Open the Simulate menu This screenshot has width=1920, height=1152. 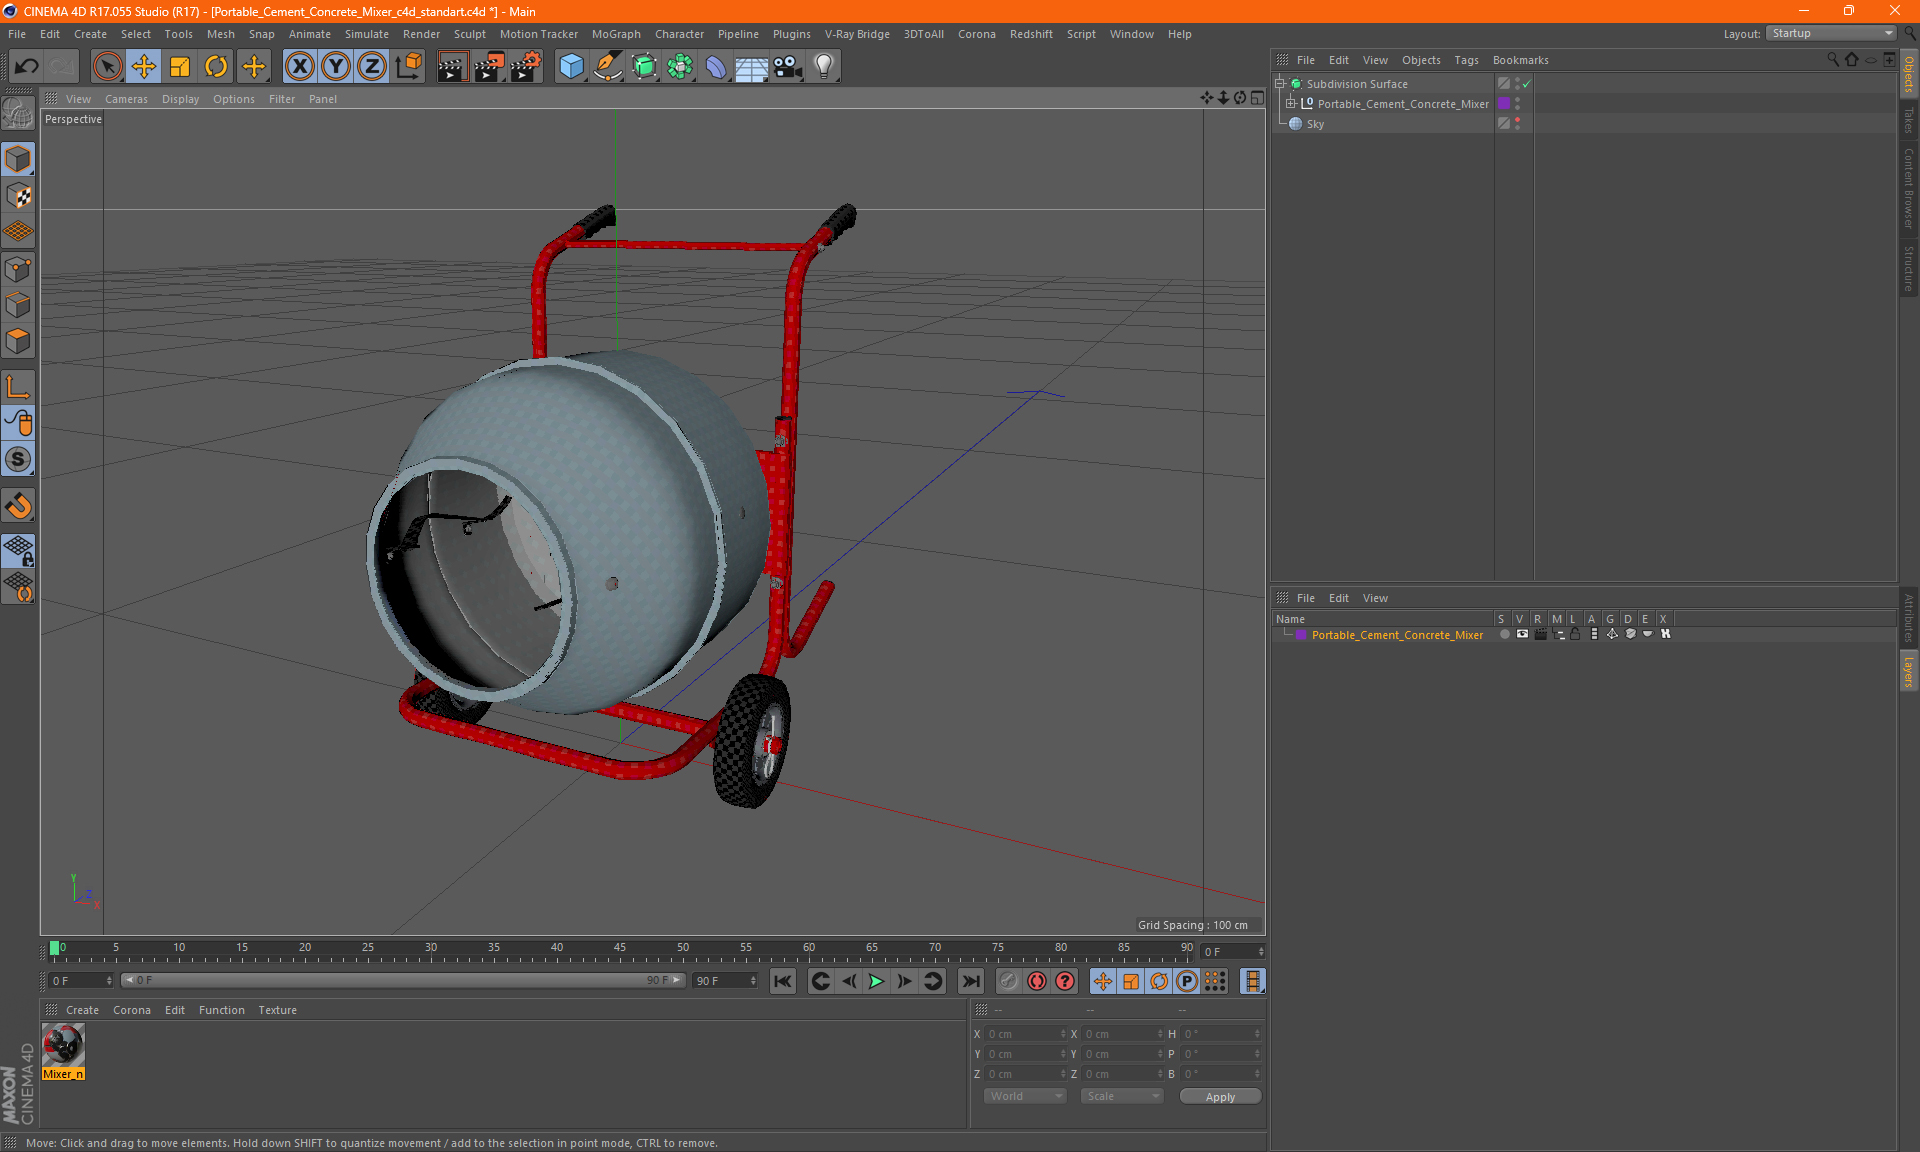tap(366, 34)
